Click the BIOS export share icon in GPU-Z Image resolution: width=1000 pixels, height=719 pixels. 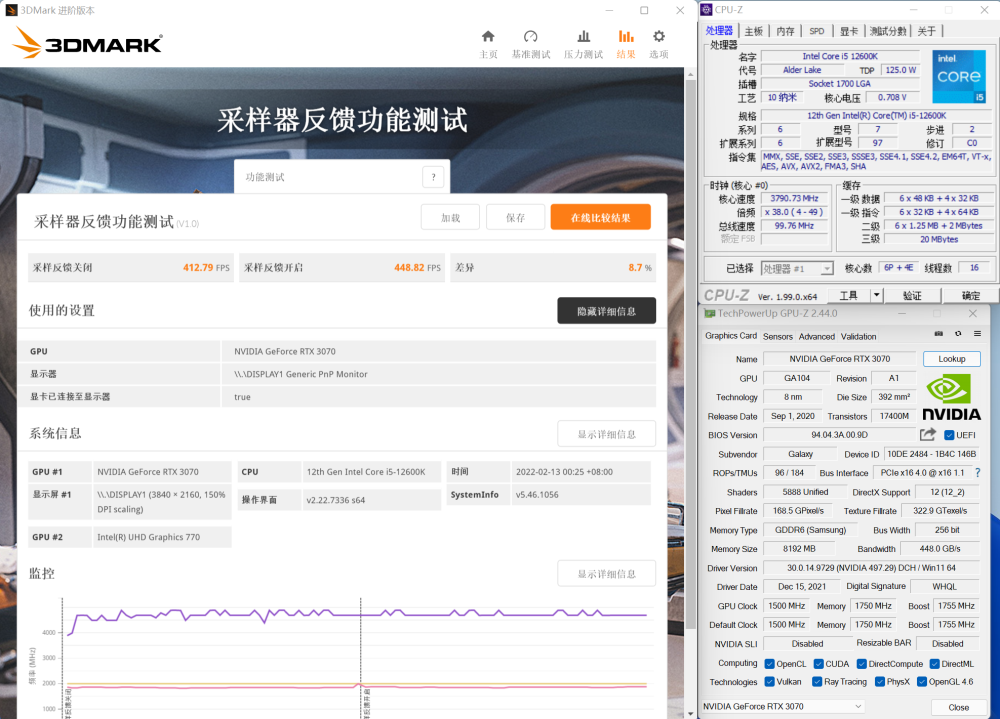pos(928,434)
